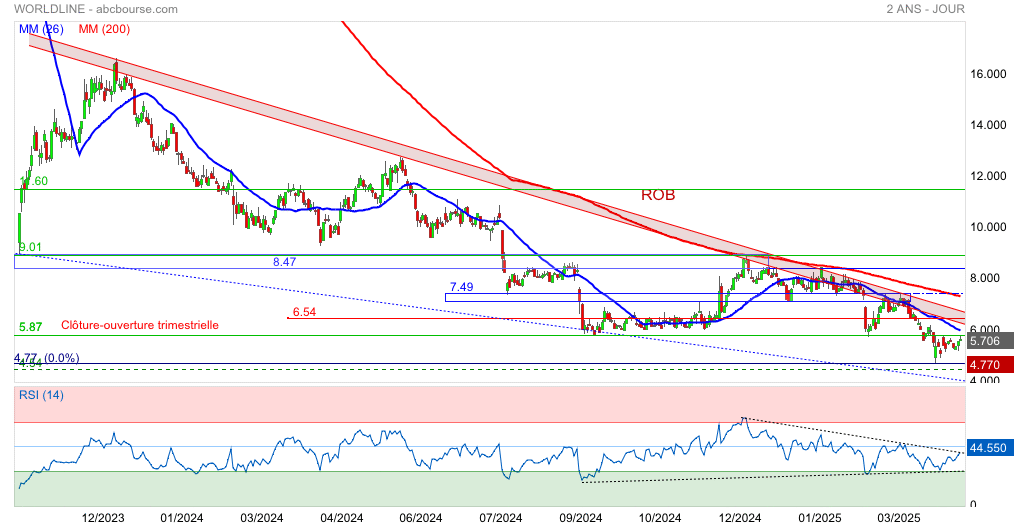Click the 14.000 price axis label
The image size is (1014, 528).
pyautogui.click(x=988, y=125)
